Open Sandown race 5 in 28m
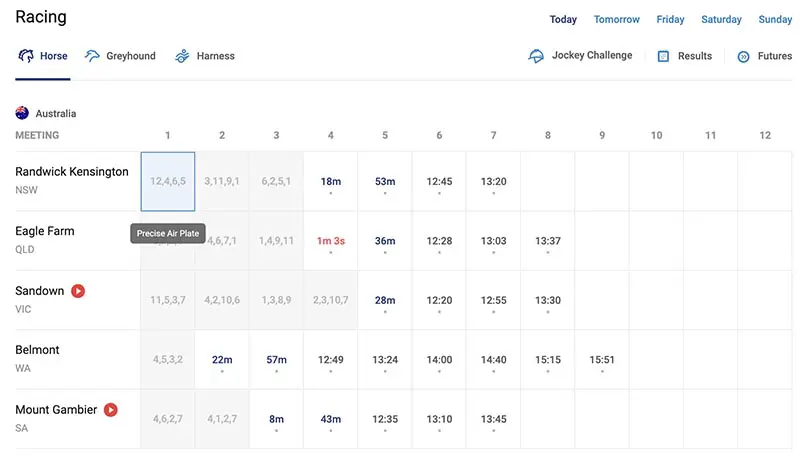The height and width of the screenshot is (460, 800). pyautogui.click(x=385, y=300)
